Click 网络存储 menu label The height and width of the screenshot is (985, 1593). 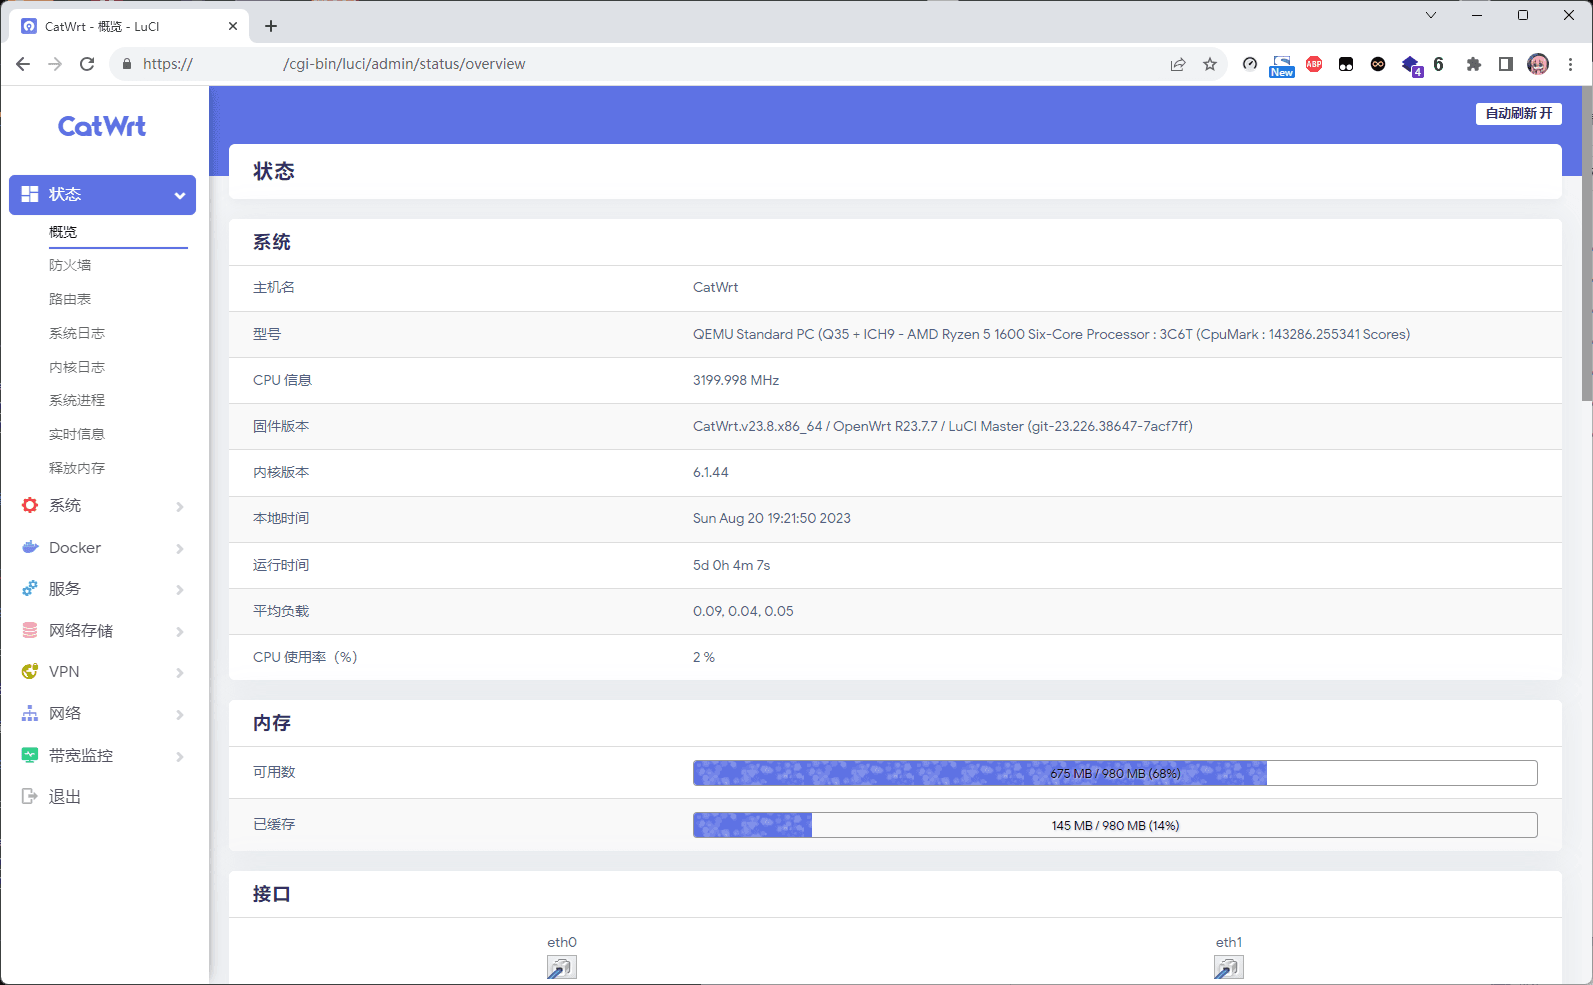[x=81, y=630]
